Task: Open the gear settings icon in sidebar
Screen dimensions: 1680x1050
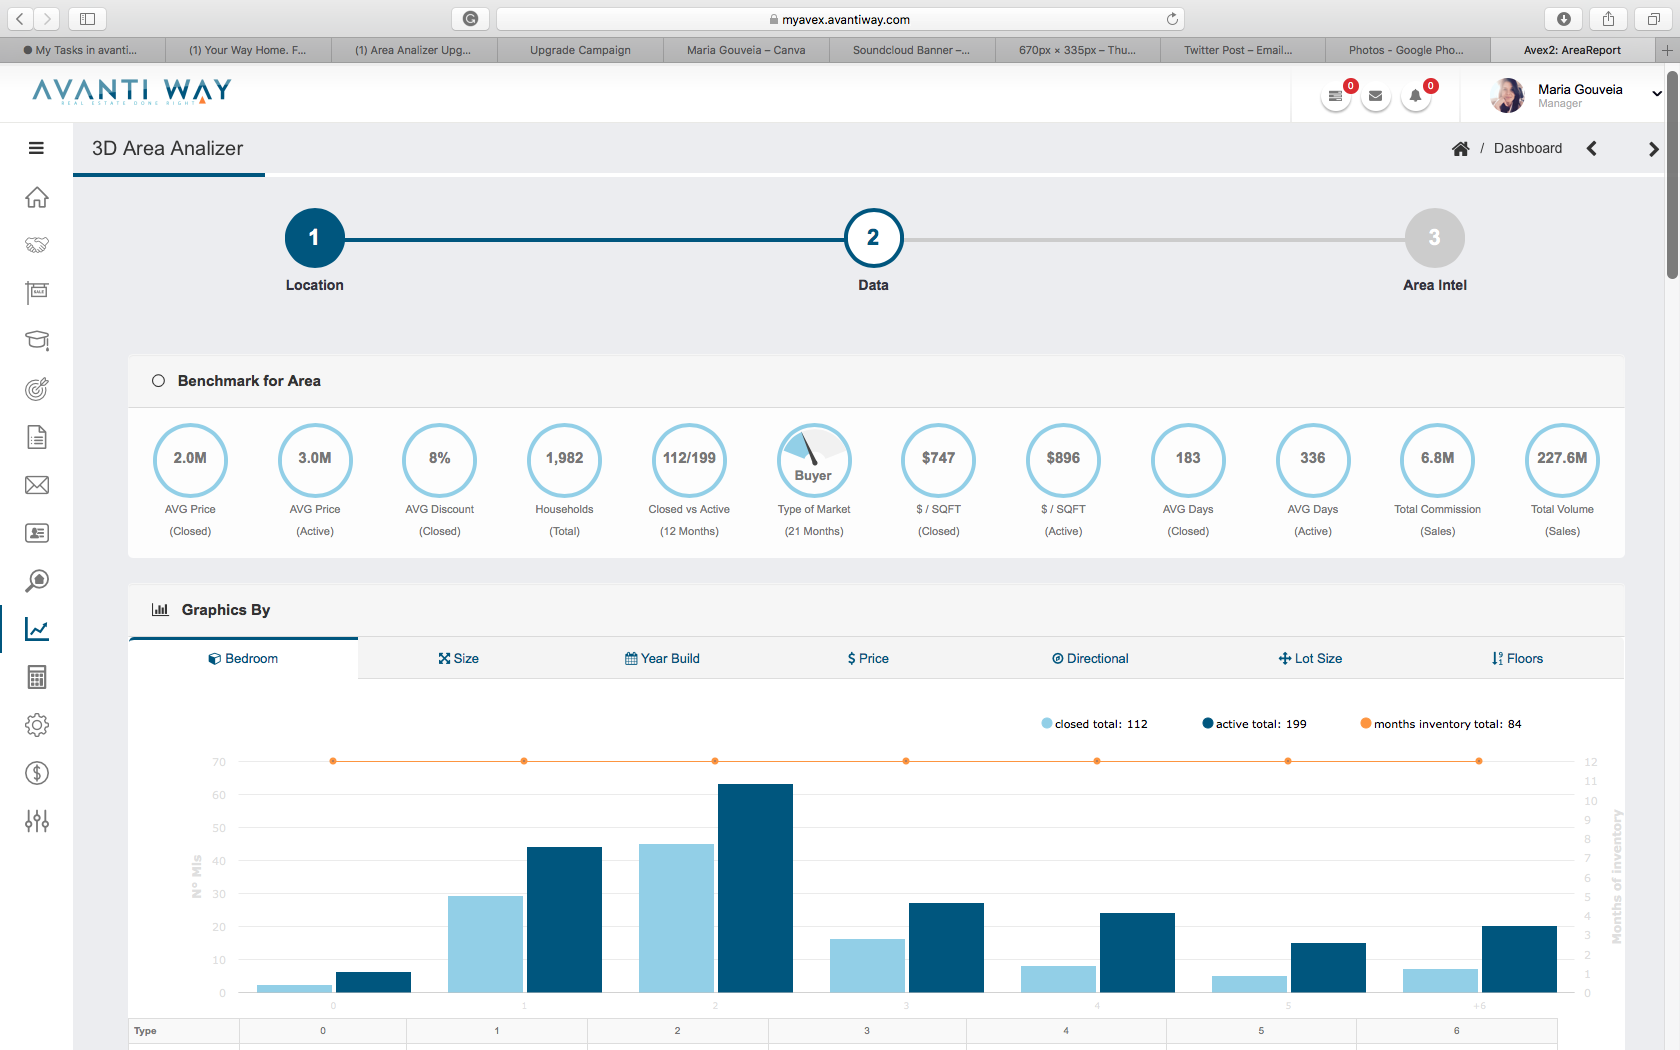Action: (37, 725)
